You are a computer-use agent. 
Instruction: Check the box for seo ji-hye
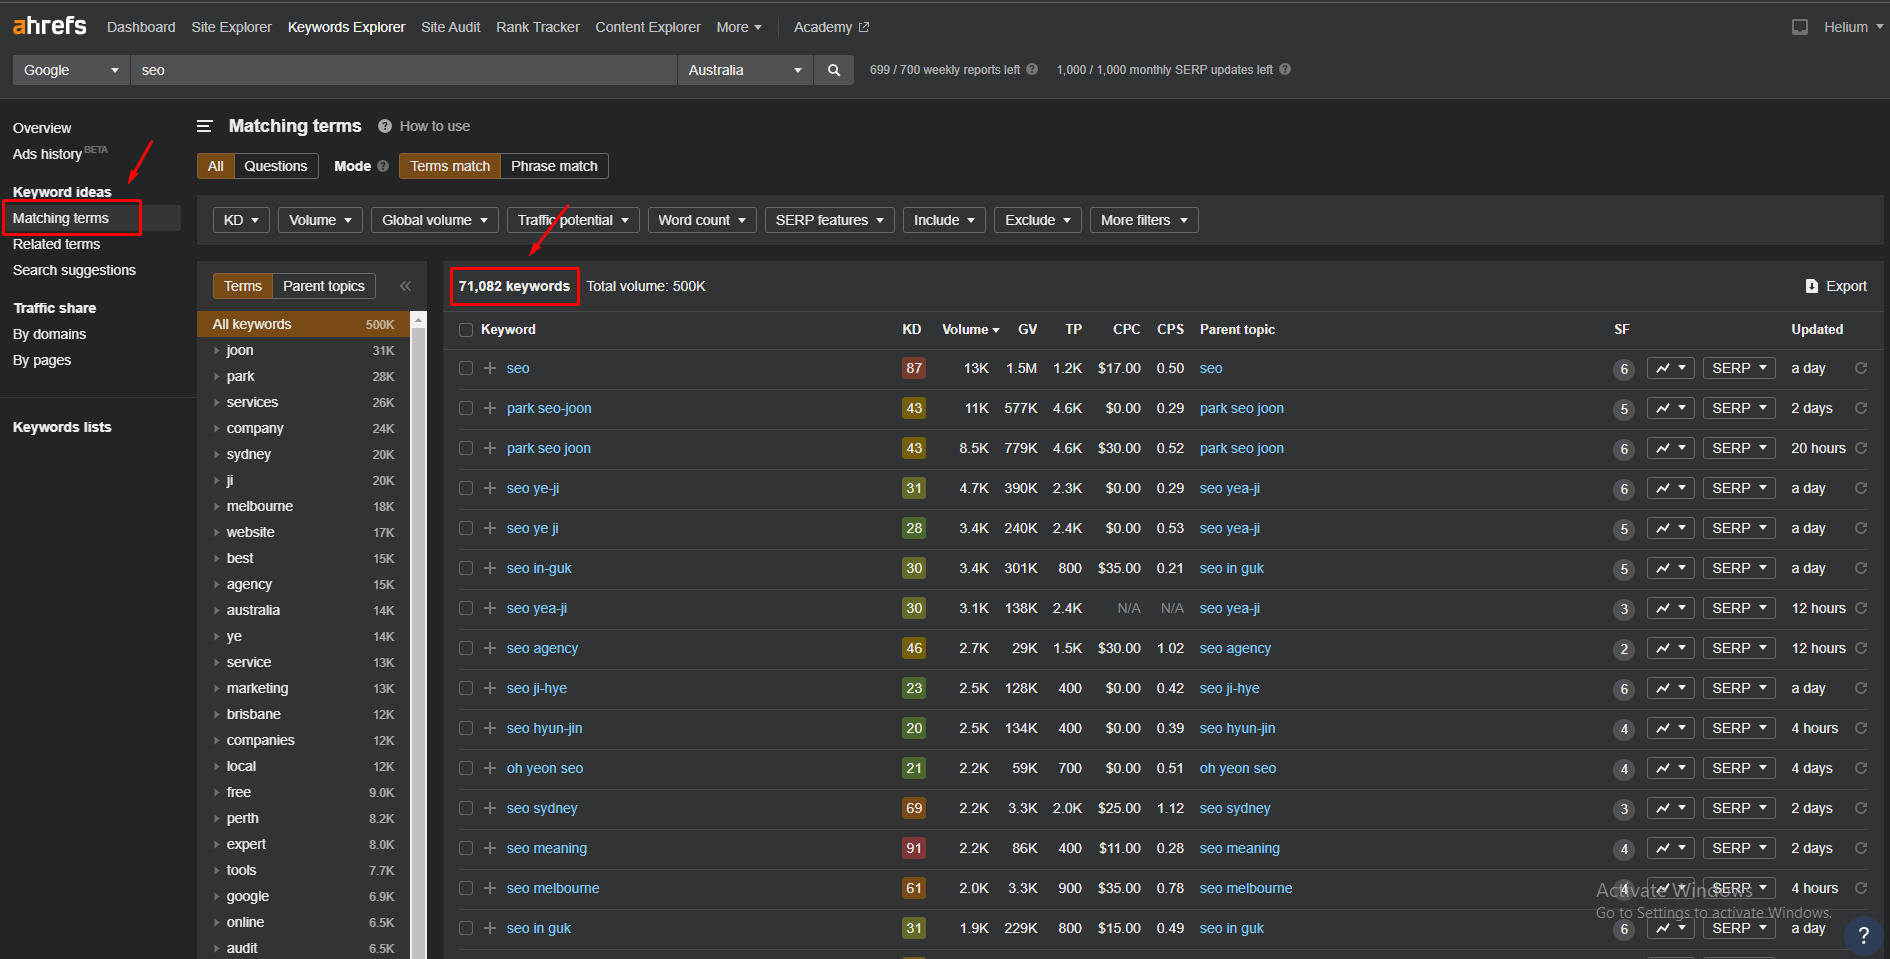[466, 688]
